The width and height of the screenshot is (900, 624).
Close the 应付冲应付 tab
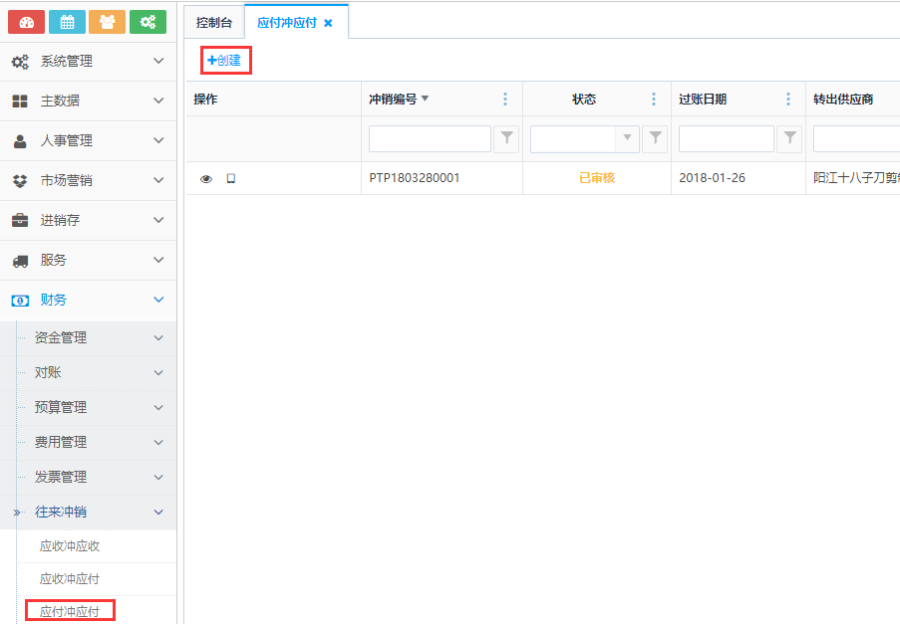pyautogui.click(x=328, y=23)
